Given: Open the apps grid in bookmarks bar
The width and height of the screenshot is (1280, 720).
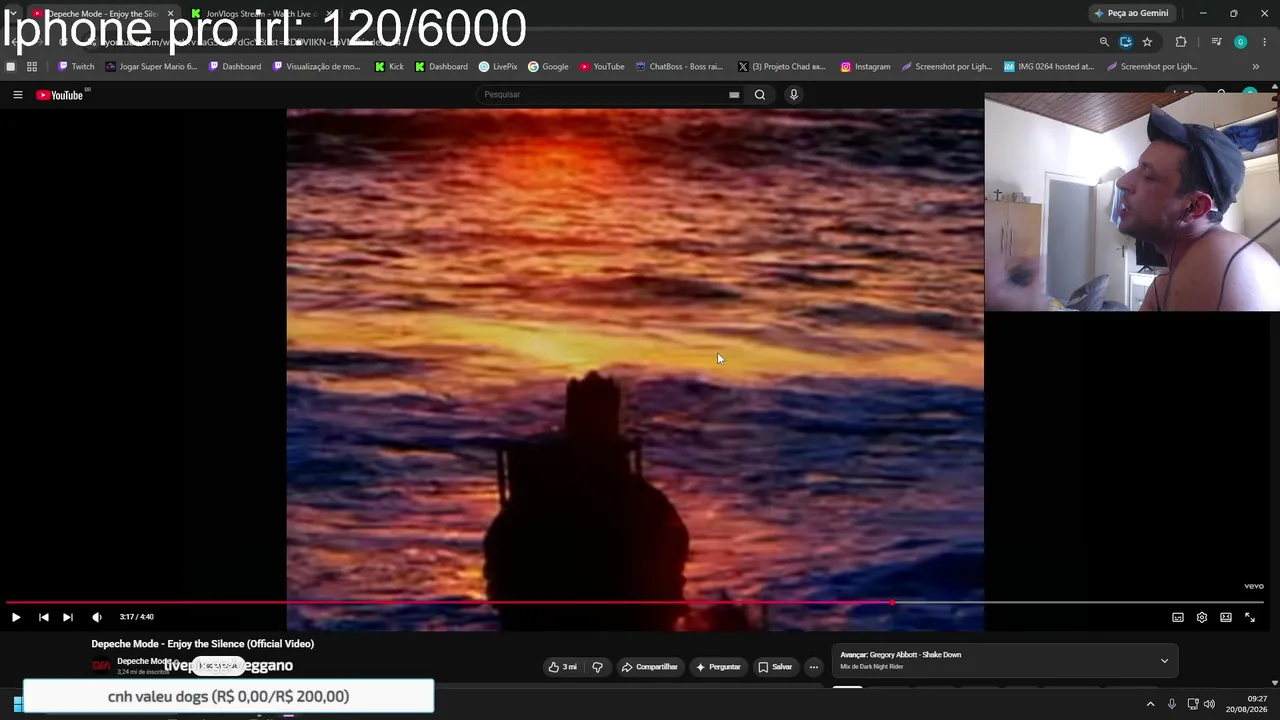Looking at the screenshot, I should tap(32, 67).
